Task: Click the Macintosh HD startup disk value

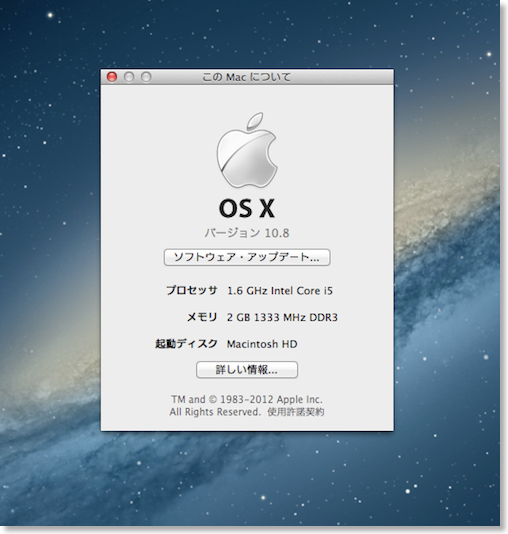Action: (x=262, y=344)
